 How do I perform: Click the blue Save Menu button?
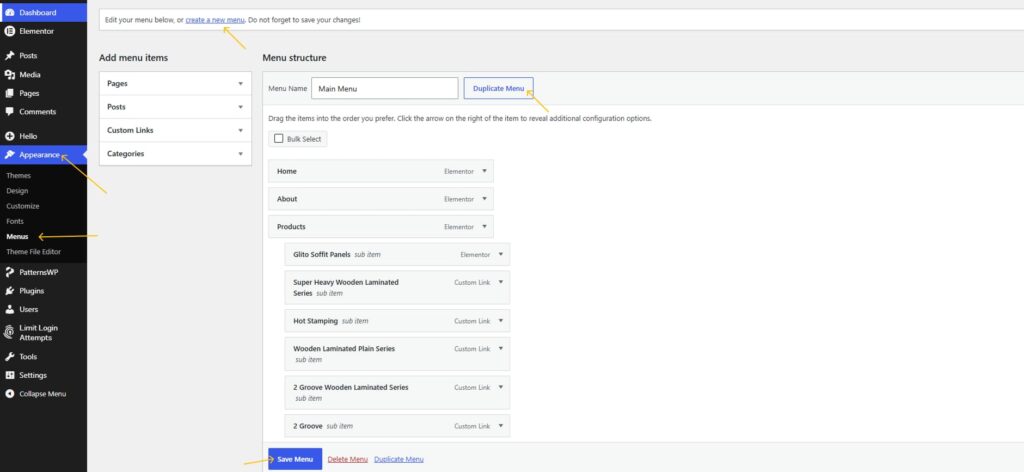295,459
